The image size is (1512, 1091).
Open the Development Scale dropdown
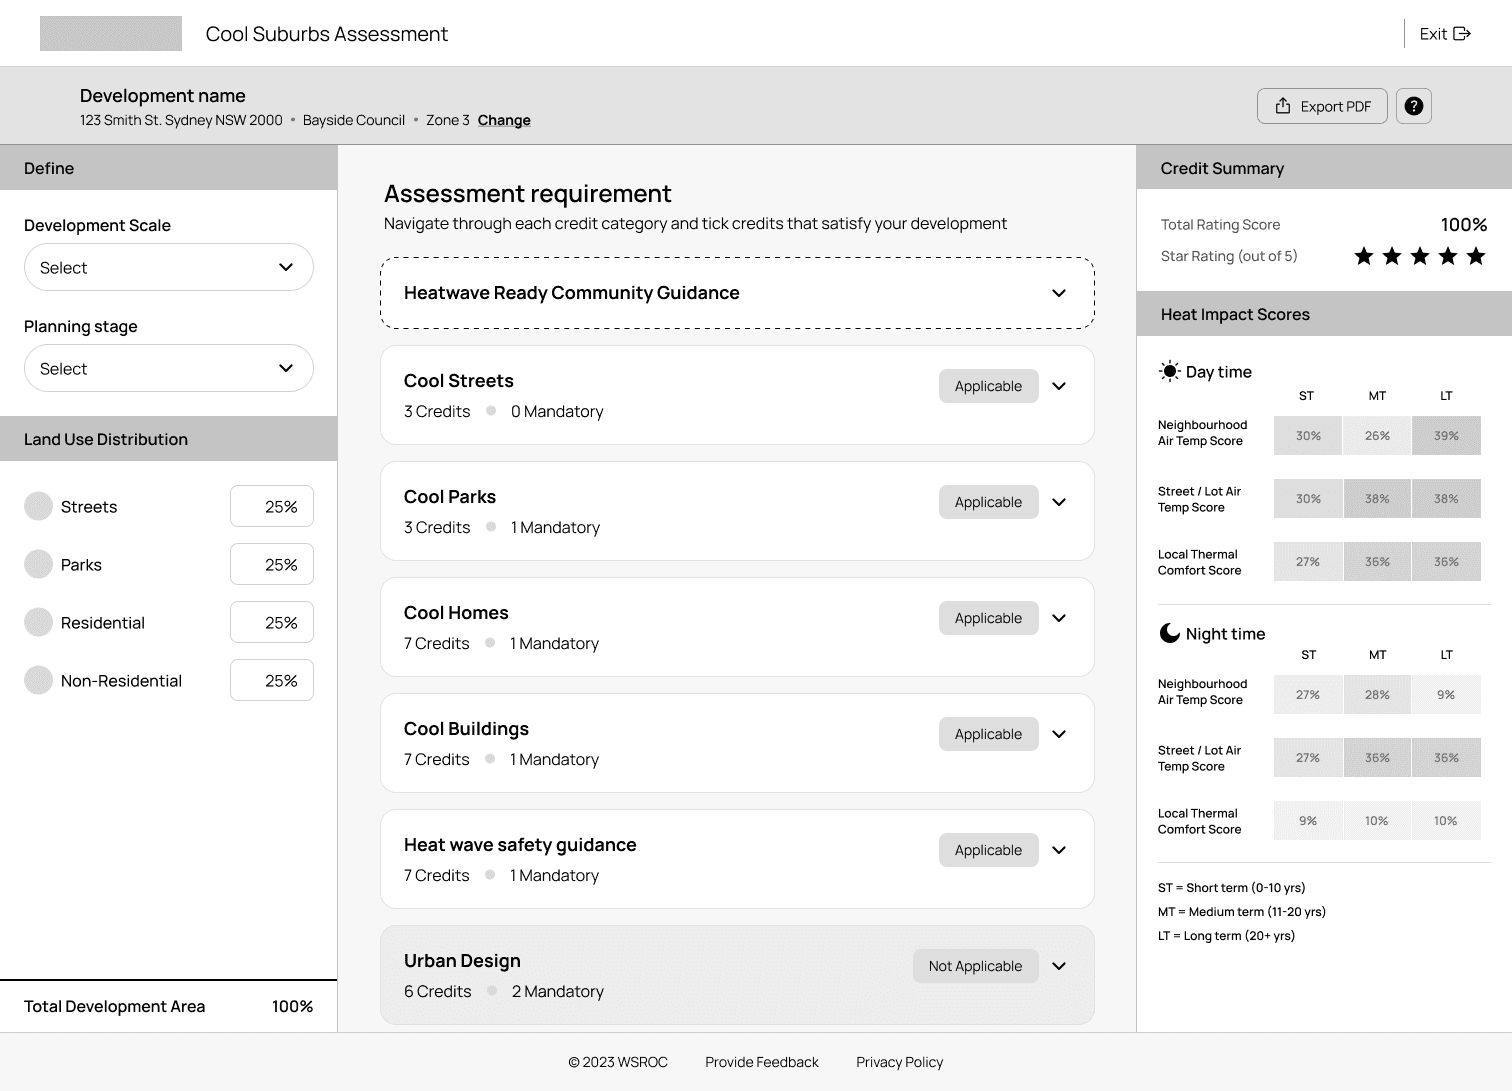pos(168,267)
